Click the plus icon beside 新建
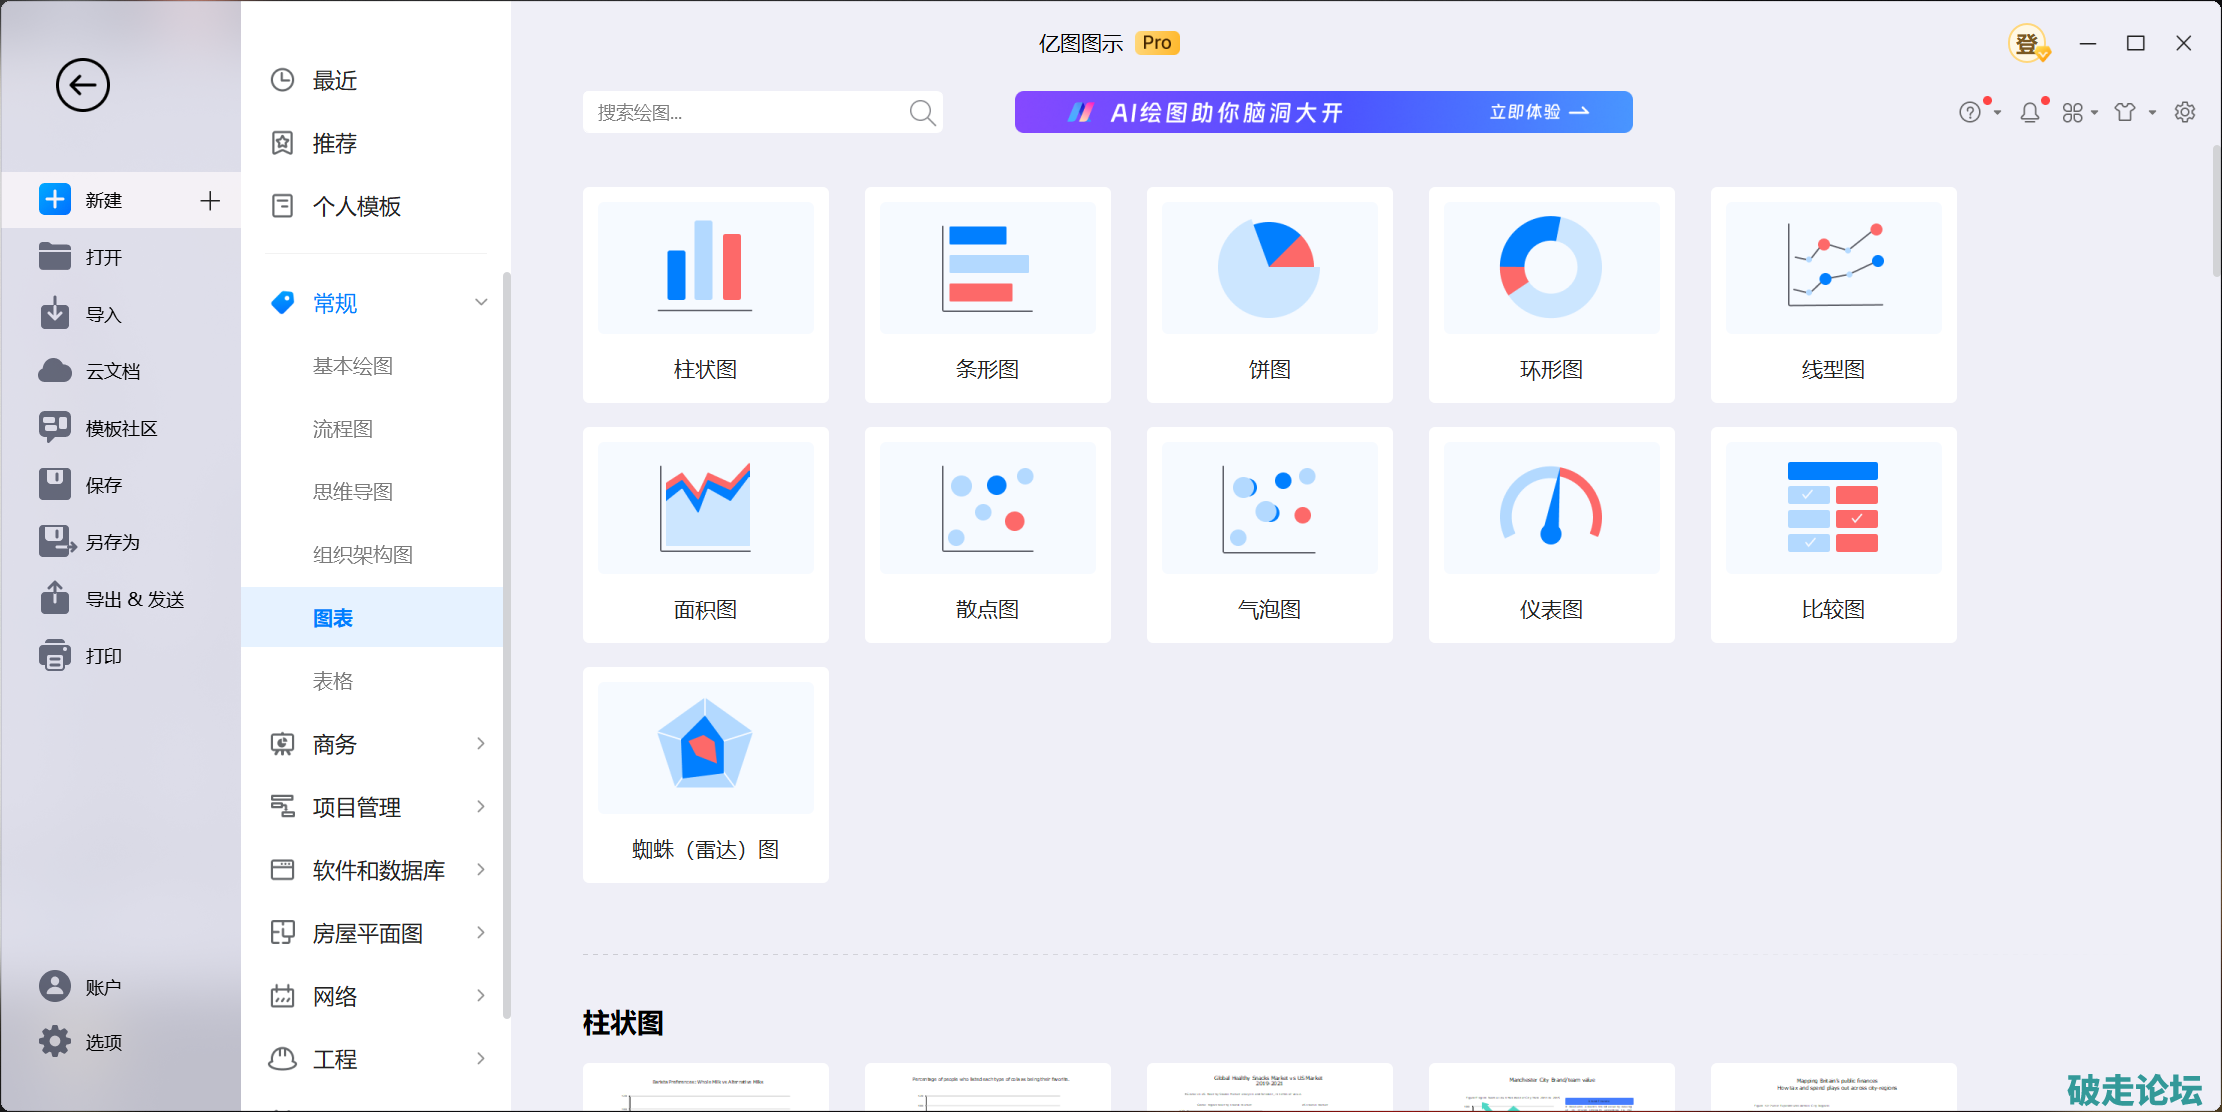2222x1112 pixels. tap(210, 201)
